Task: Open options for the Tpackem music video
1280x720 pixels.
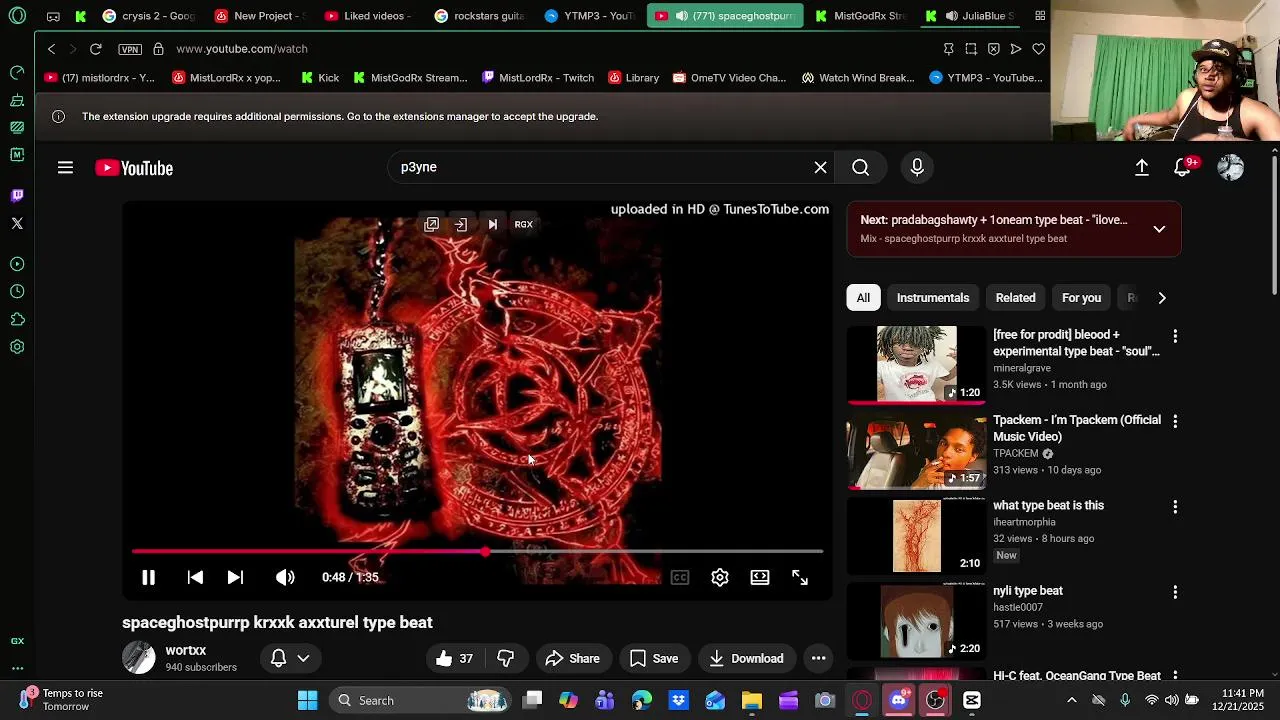Action: click(1175, 422)
